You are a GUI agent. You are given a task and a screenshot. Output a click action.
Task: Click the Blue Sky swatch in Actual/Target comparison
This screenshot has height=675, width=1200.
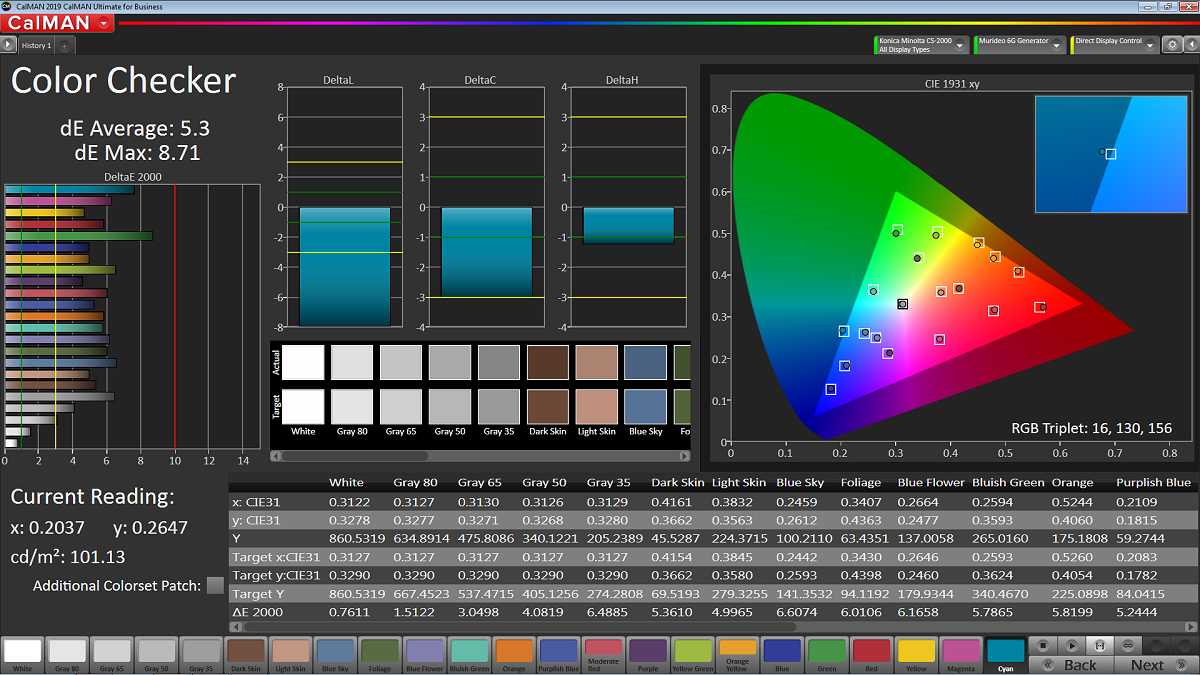pos(645,385)
